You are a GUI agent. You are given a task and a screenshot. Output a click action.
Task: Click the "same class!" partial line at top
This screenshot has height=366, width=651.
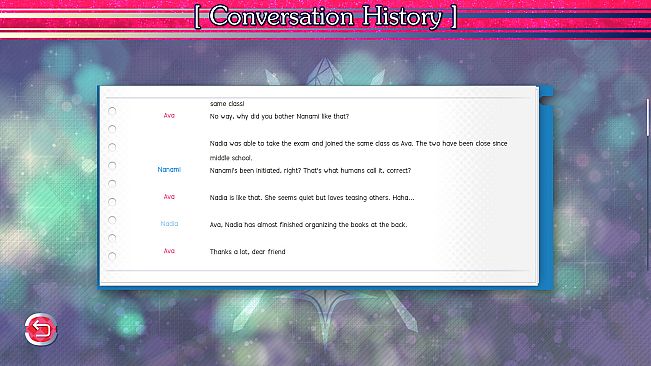[227, 103]
